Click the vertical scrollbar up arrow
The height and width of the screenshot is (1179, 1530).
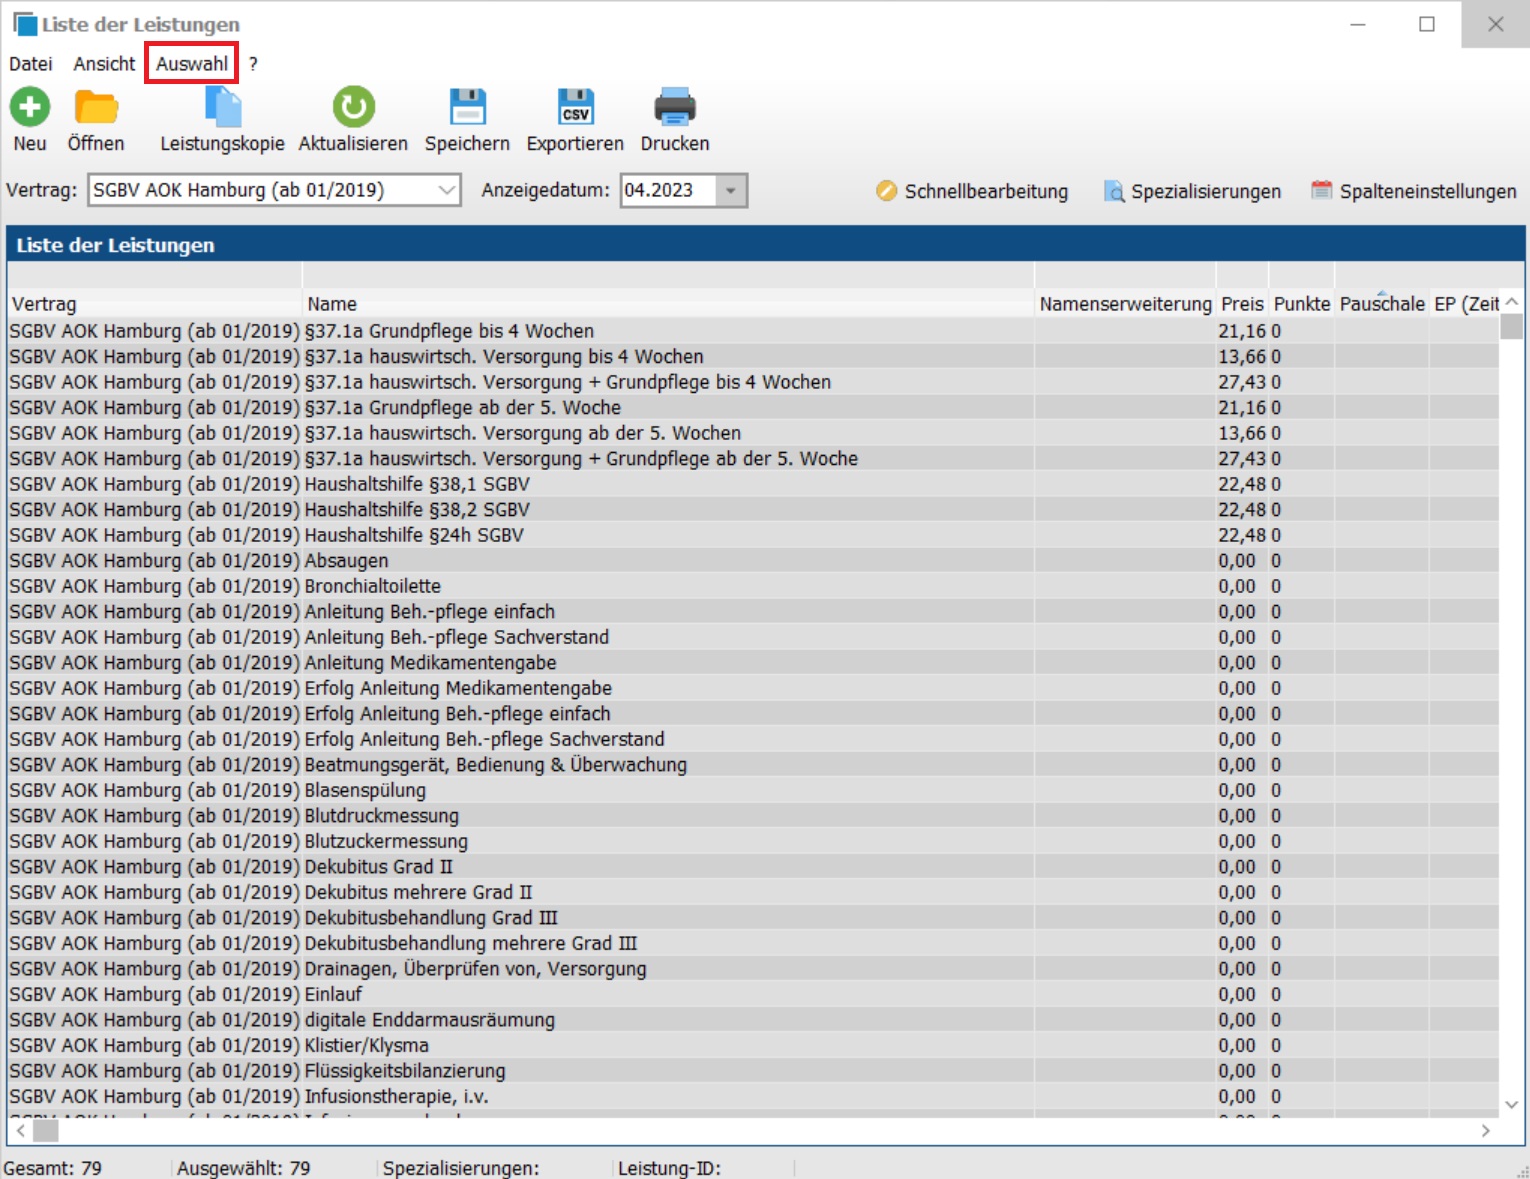(1511, 301)
